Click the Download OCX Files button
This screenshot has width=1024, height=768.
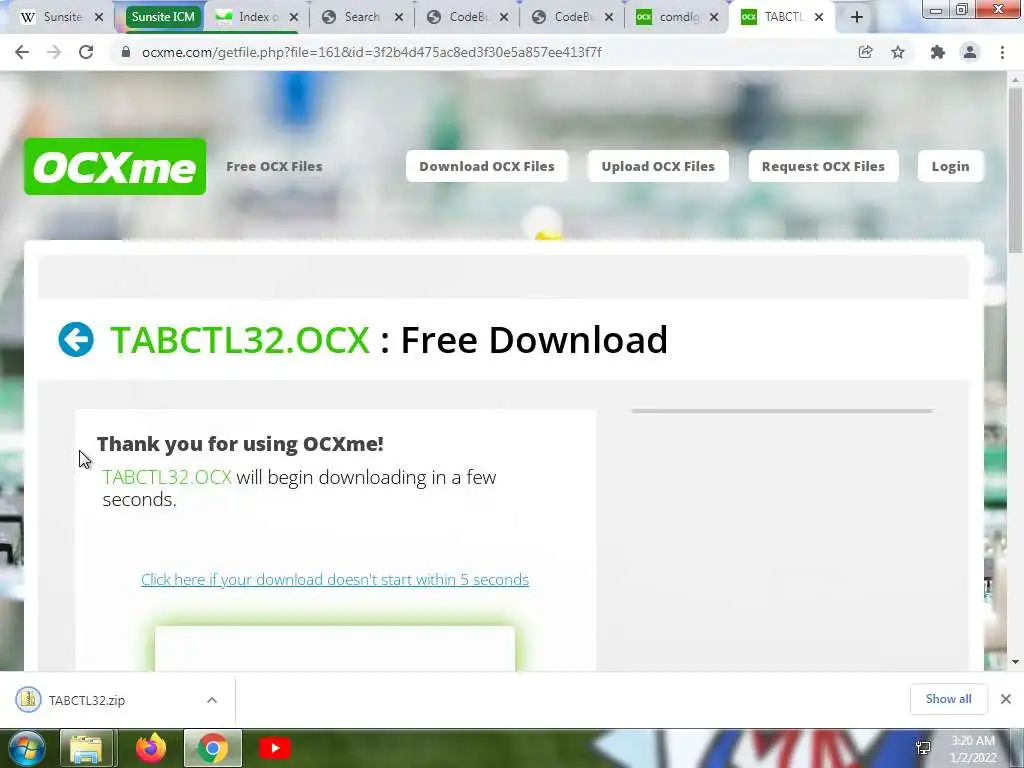487,167
